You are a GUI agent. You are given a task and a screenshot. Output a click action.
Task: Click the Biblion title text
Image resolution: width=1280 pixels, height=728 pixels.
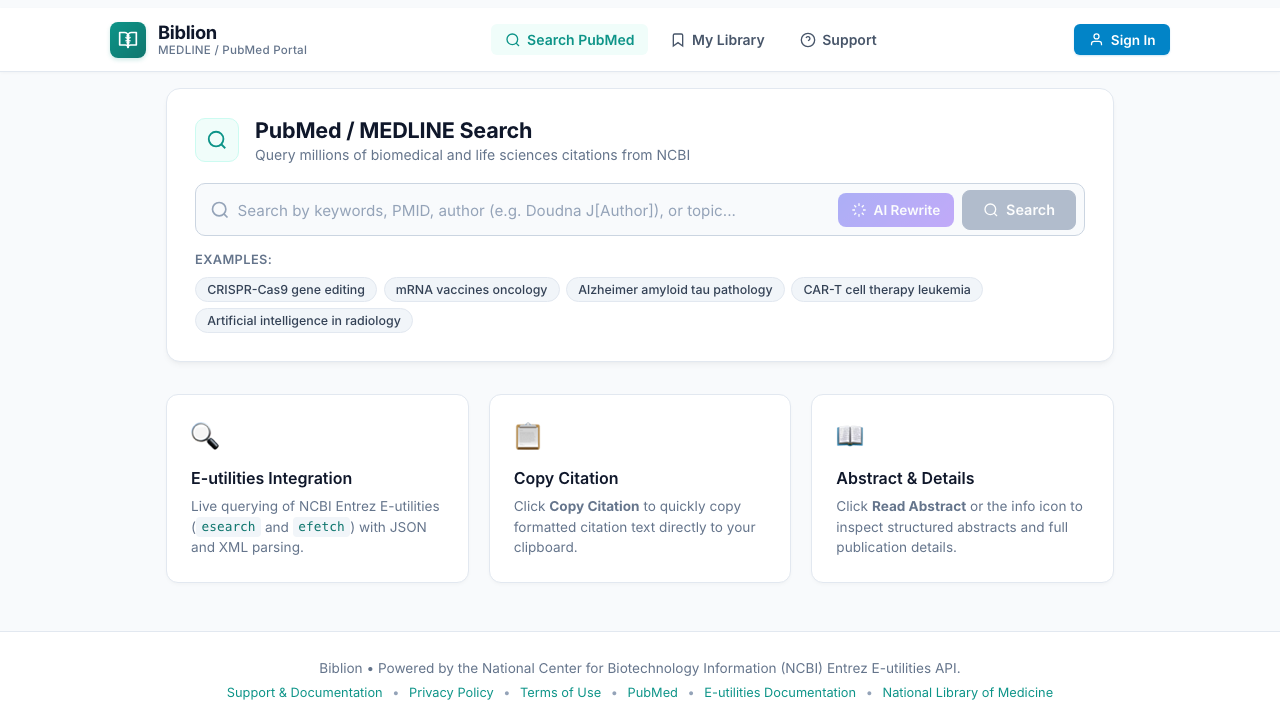(187, 32)
